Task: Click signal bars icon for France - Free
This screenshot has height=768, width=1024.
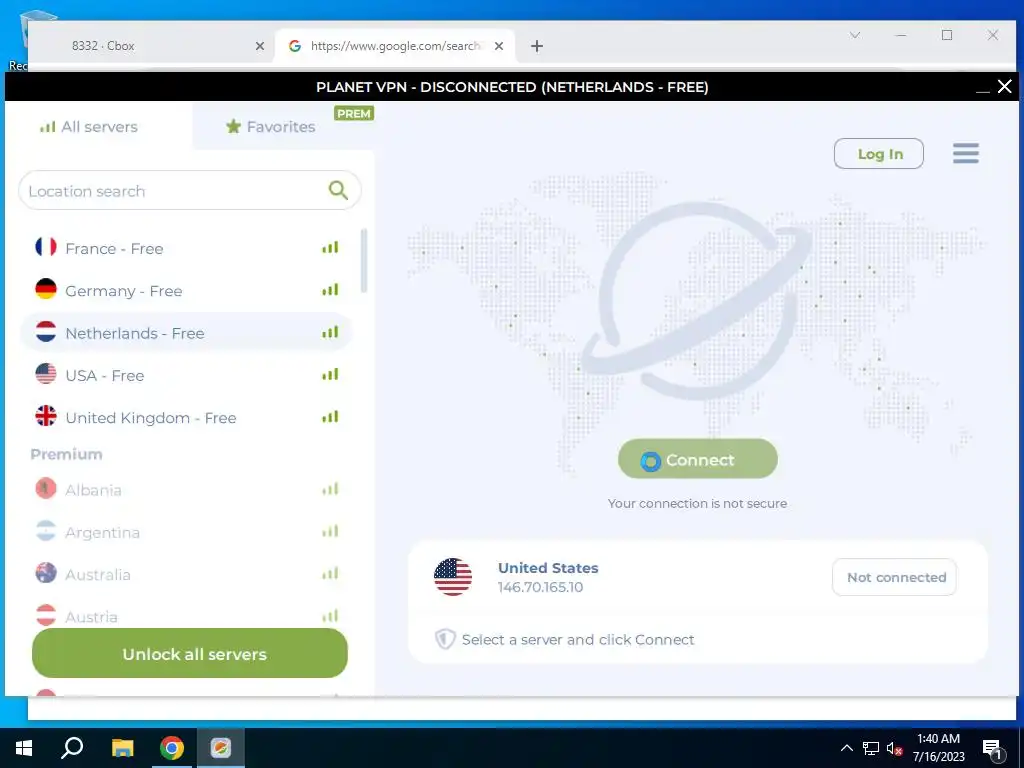Action: coord(330,247)
